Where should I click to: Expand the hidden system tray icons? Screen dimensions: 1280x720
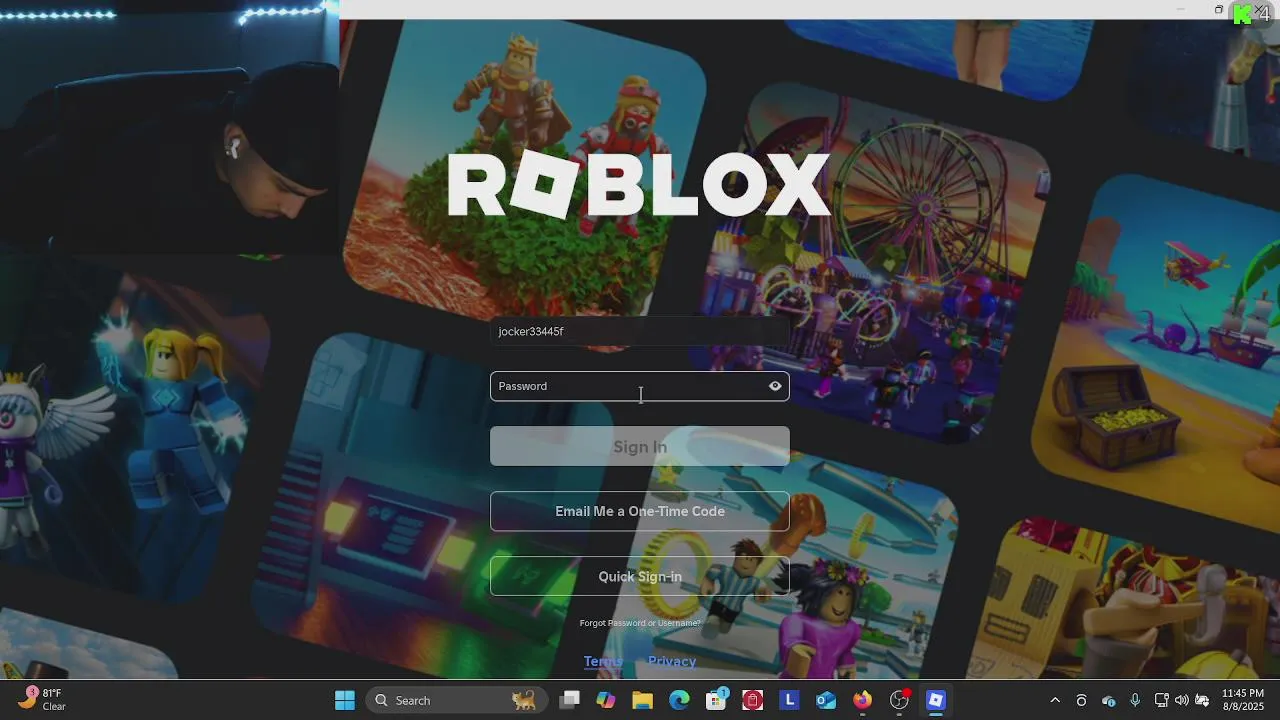tap(1055, 700)
